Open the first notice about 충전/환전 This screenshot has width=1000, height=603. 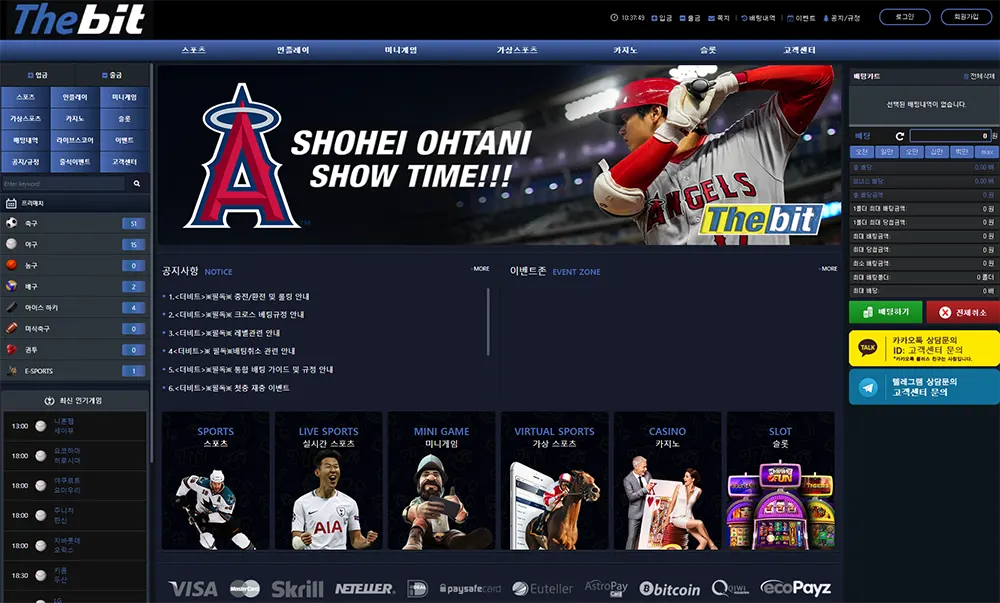pyautogui.click(x=239, y=296)
